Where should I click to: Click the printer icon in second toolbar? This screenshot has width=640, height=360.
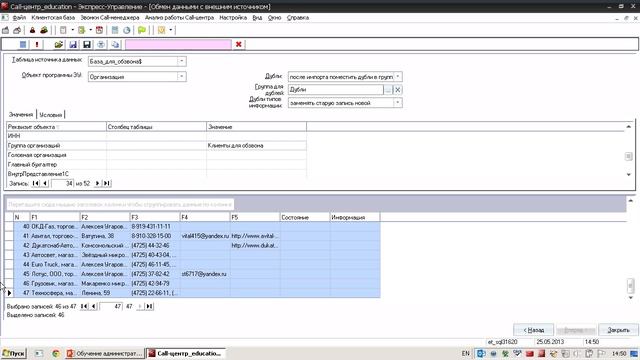pyautogui.click(x=101, y=44)
